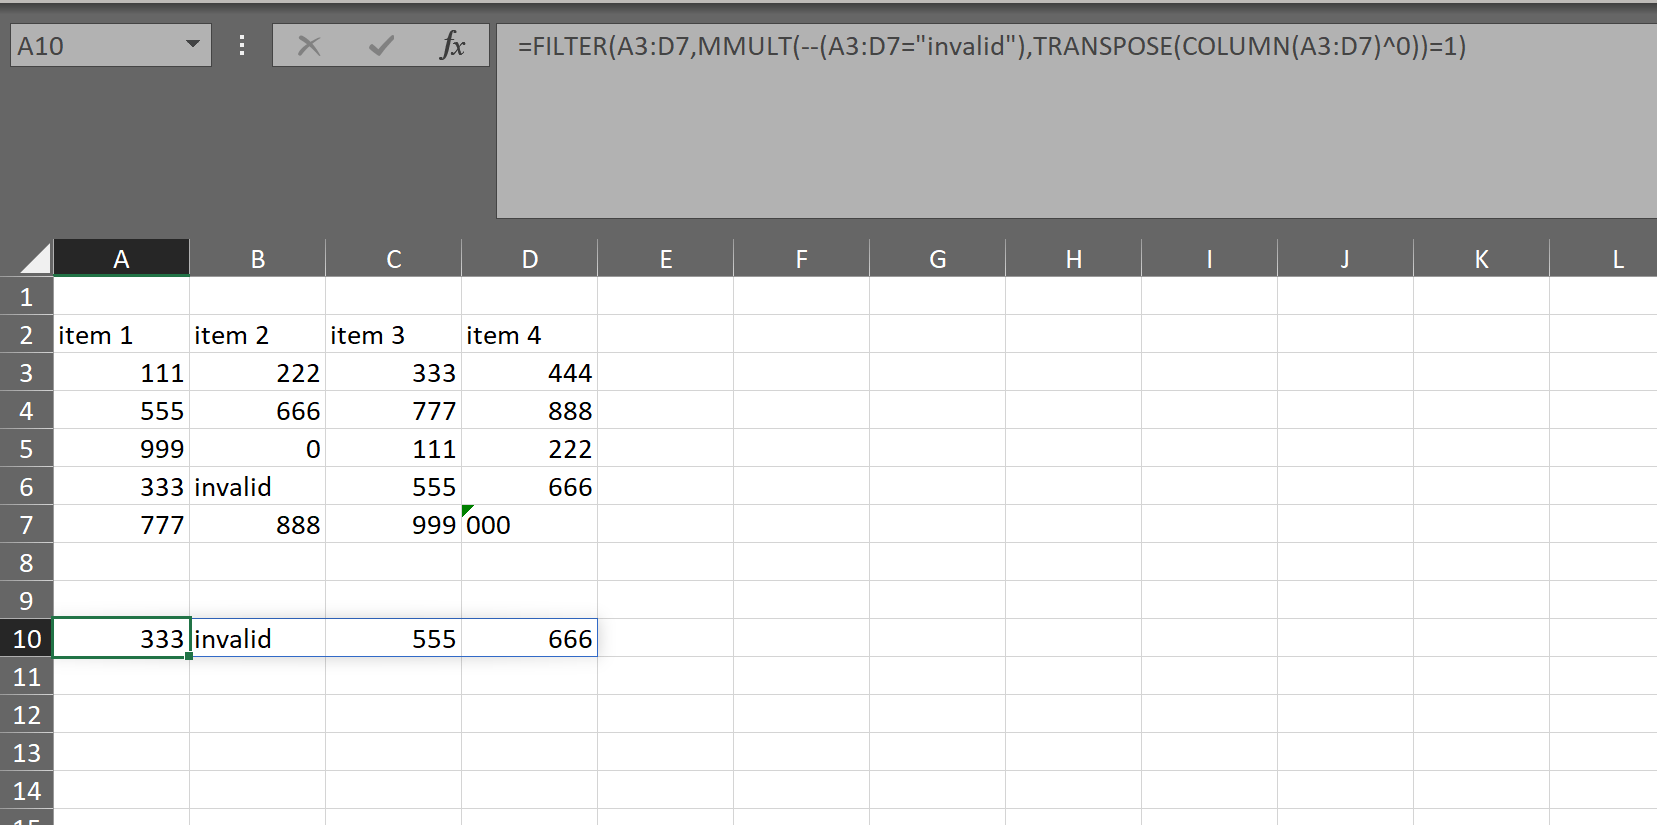This screenshot has height=825, width=1657.
Task: Click the Select All corner triangle
Action: click(x=35, y=258)
